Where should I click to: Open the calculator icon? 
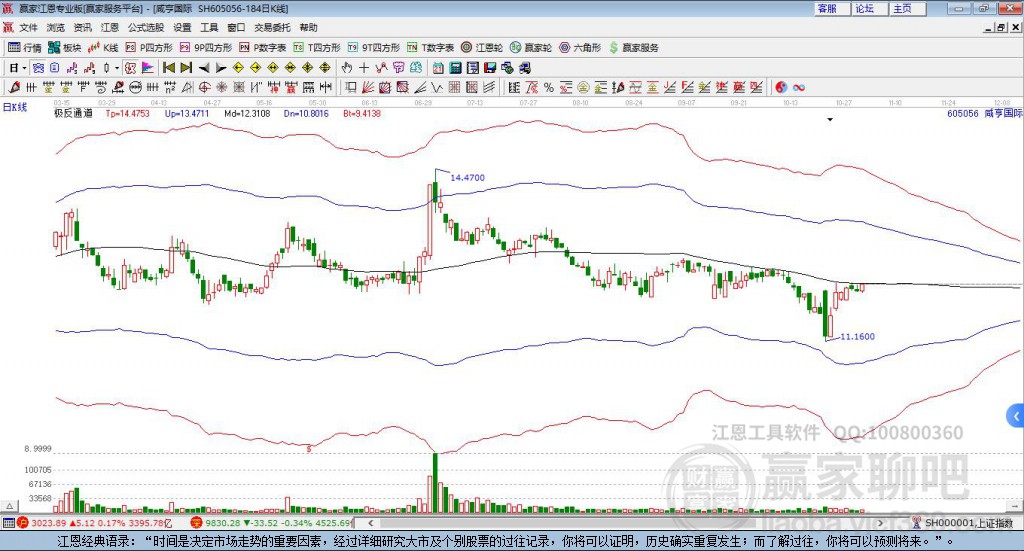(456, 68)
